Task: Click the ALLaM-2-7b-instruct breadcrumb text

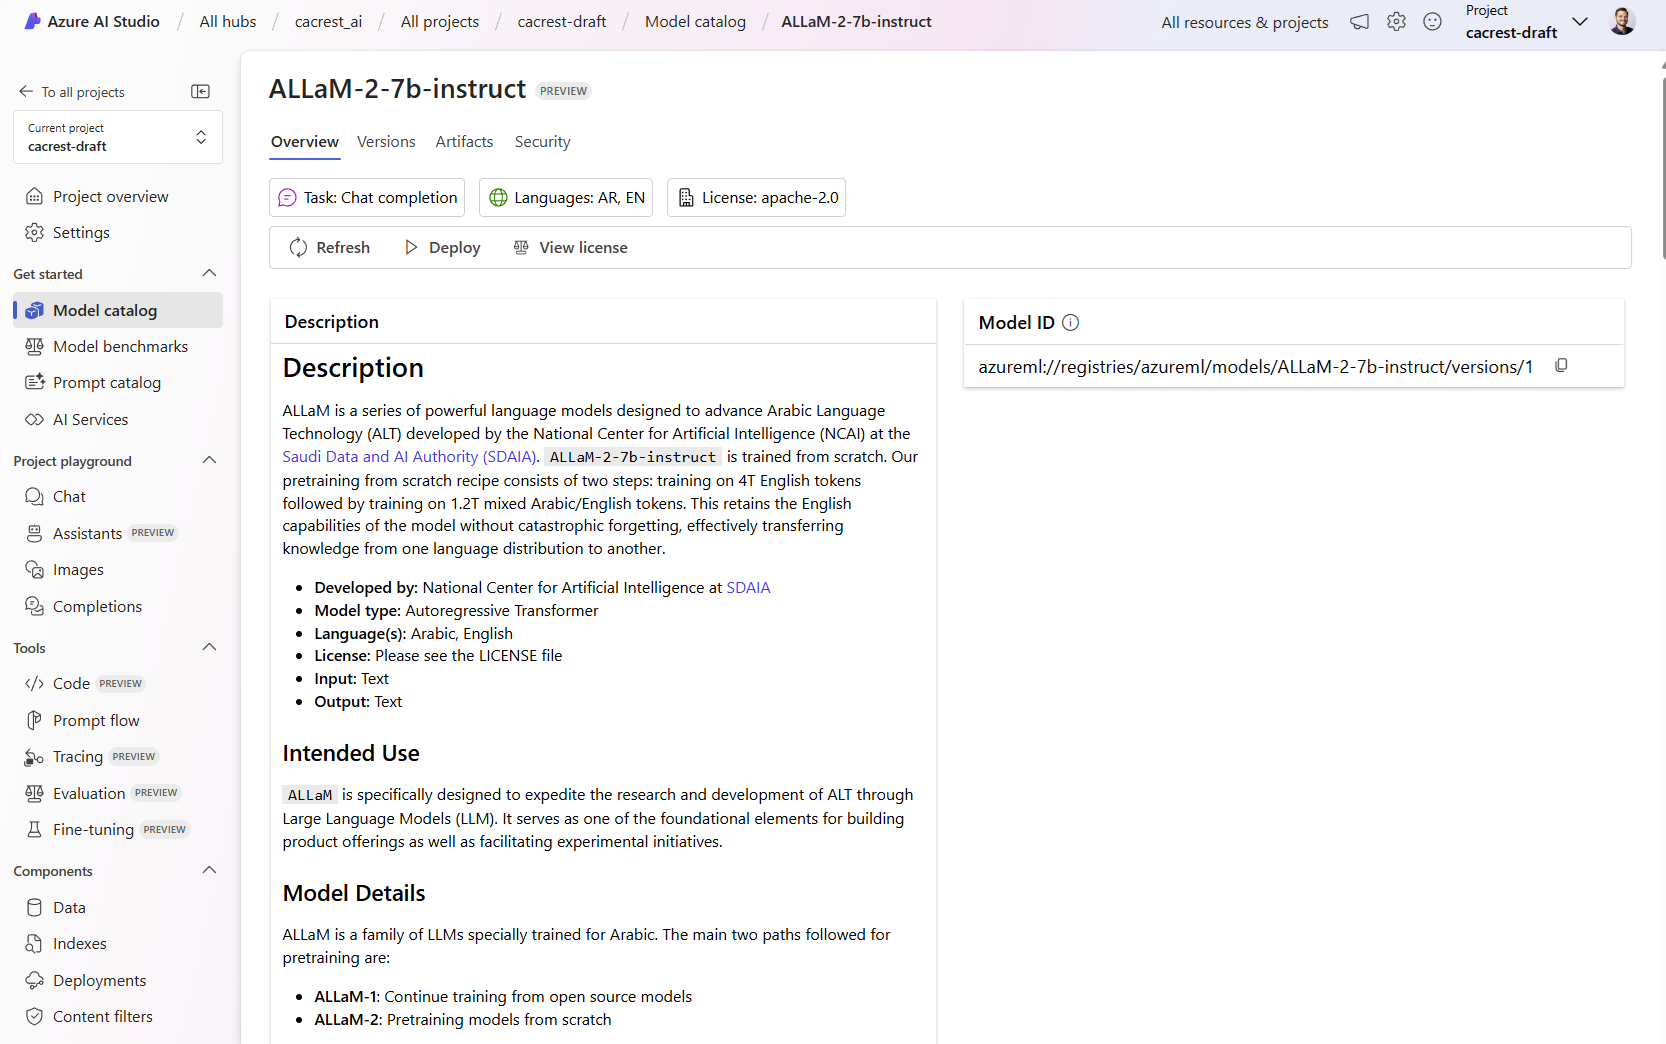Action: pyautogui.click(x=856, y=22)
